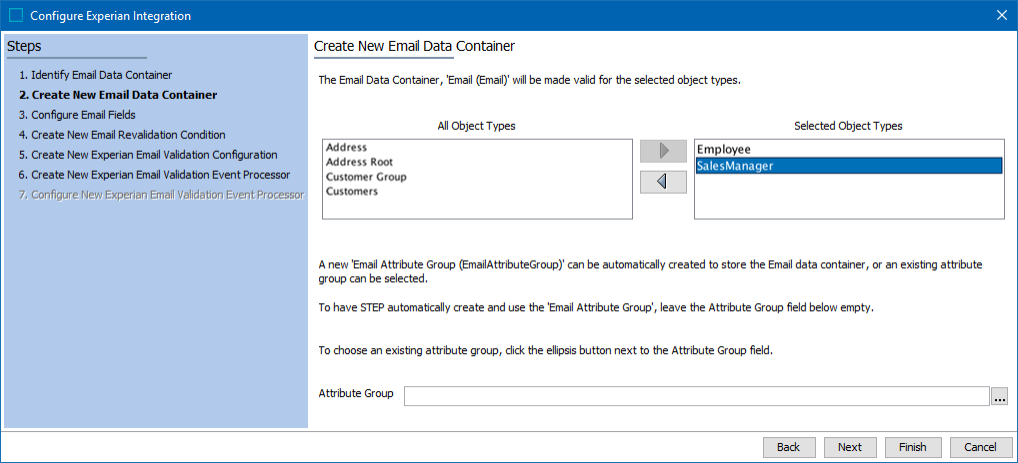The image size is (1018, 463).
Task: Open step Create New Experian Email Validation Configuration
Action: click(x=148, y=155)
